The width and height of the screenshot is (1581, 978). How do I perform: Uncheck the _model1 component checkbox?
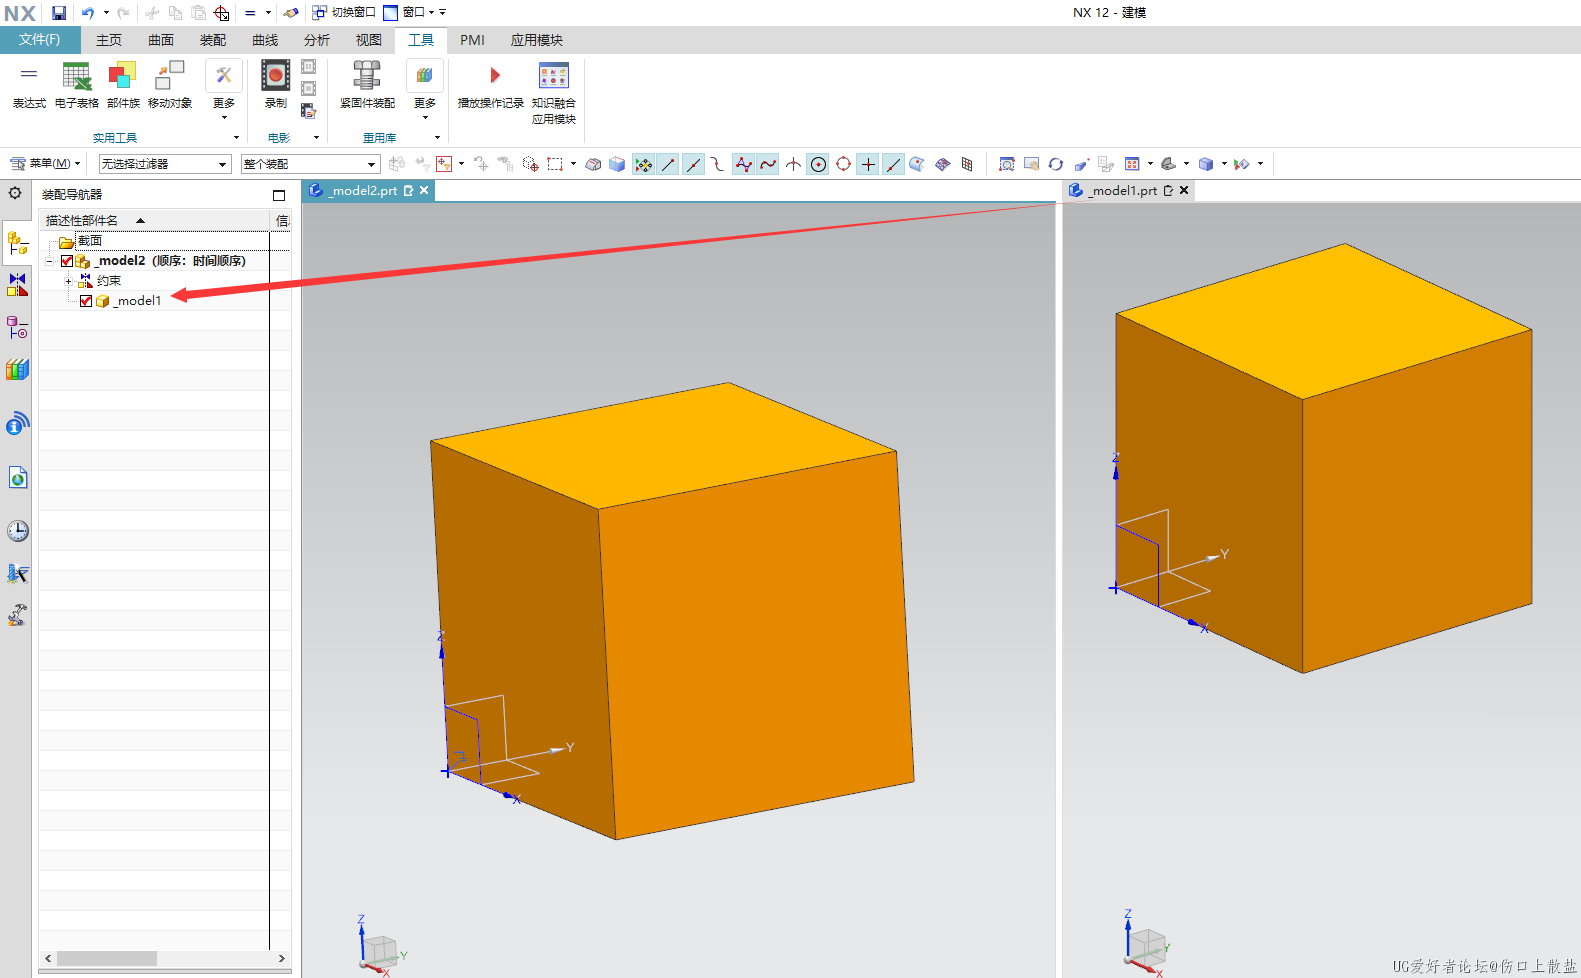(86, 301)
